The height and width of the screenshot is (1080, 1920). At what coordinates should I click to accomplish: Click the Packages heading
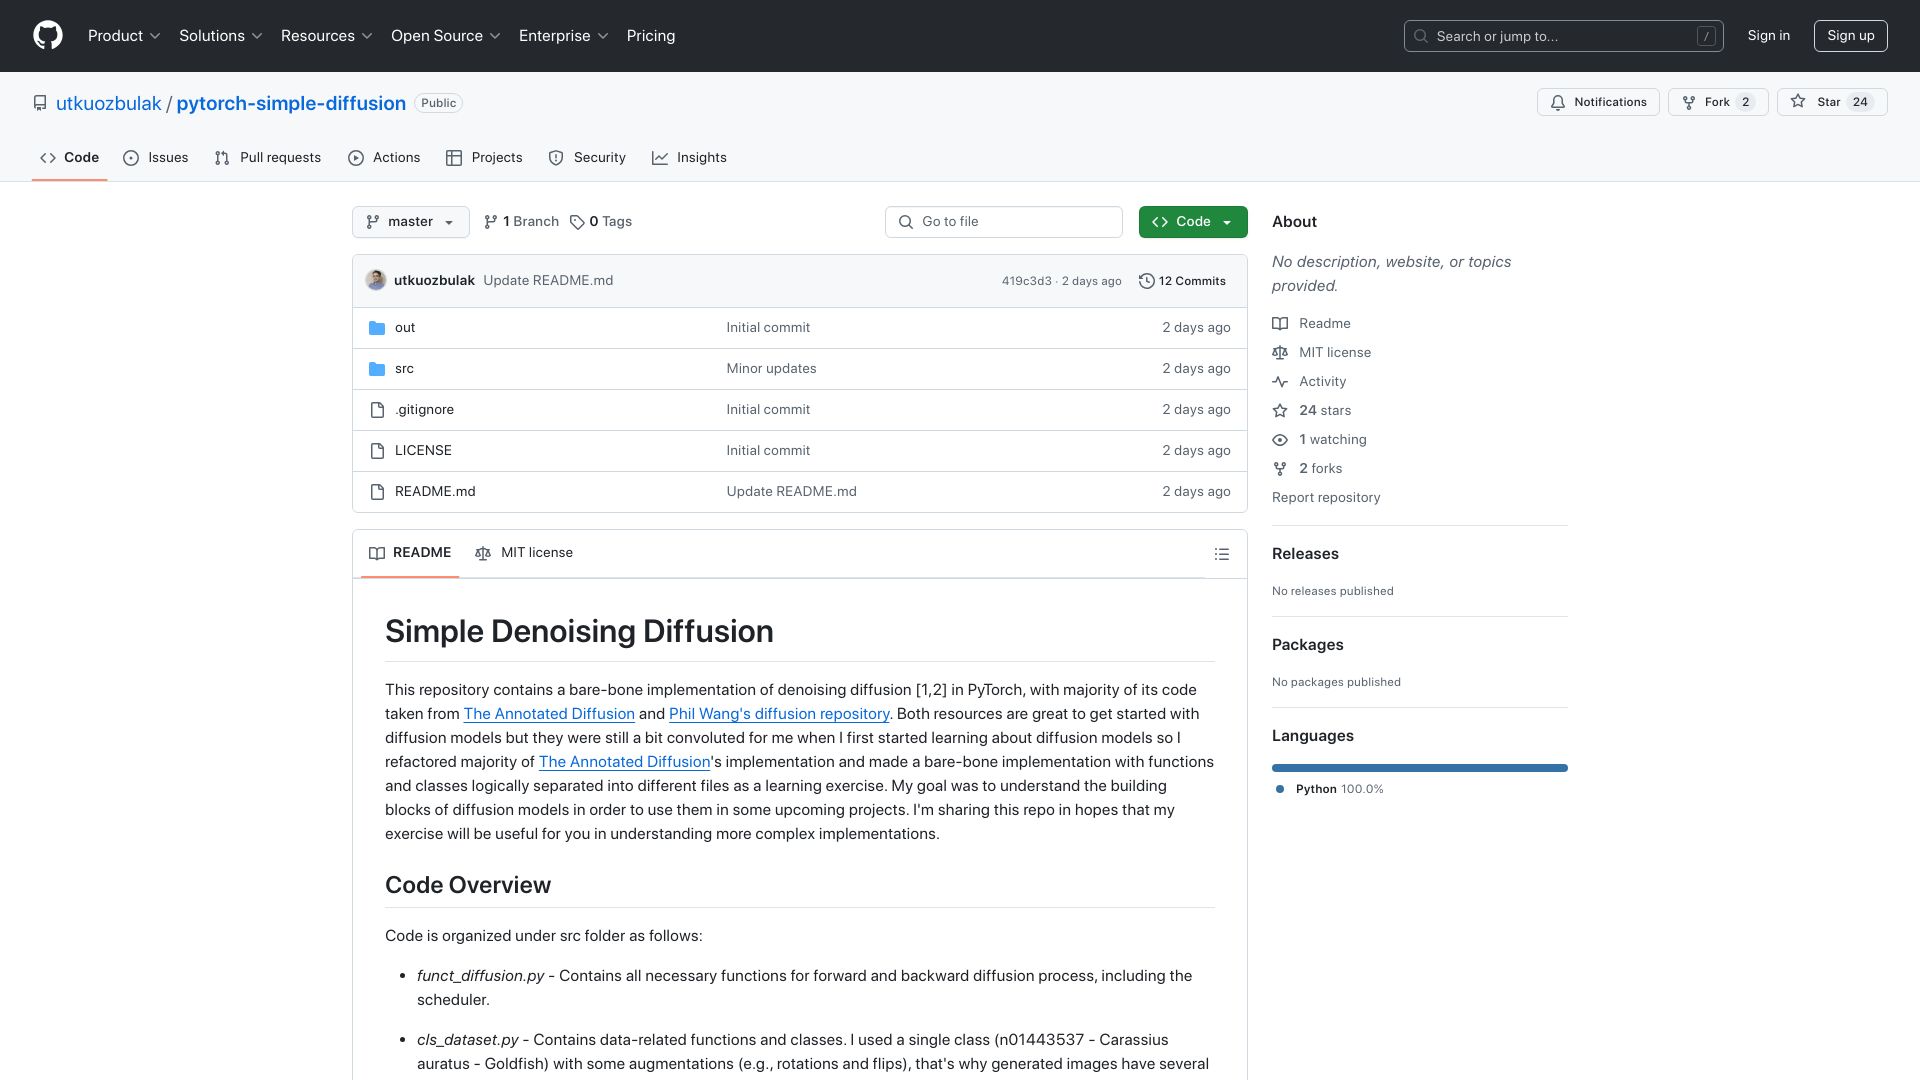pos(1308,645)
